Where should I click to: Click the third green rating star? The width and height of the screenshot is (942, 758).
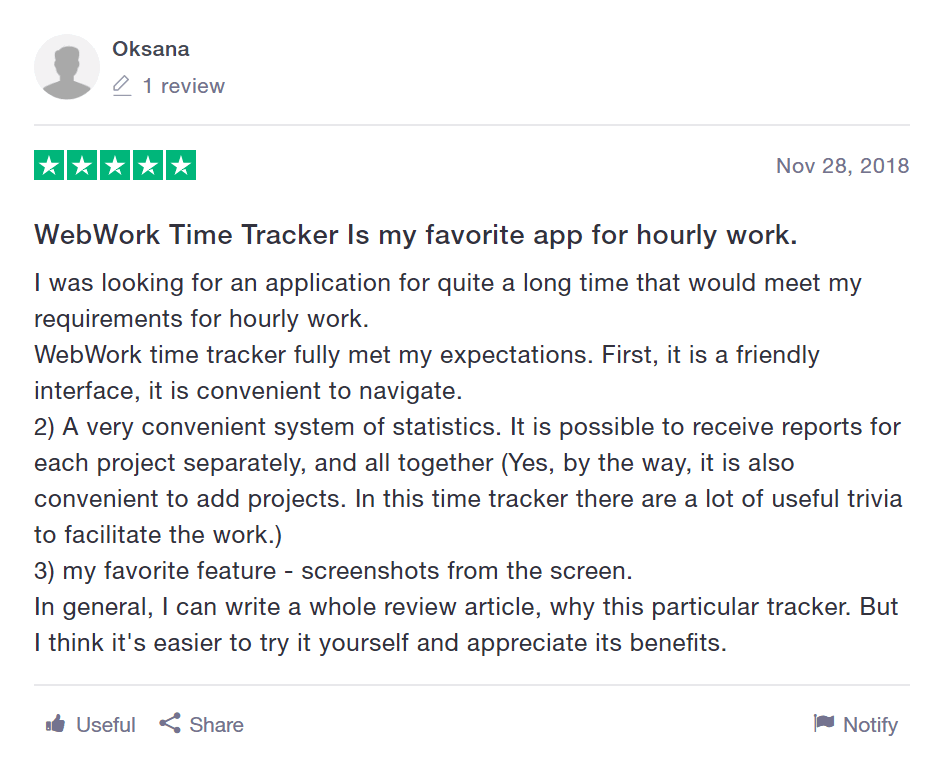coord(115,165)
